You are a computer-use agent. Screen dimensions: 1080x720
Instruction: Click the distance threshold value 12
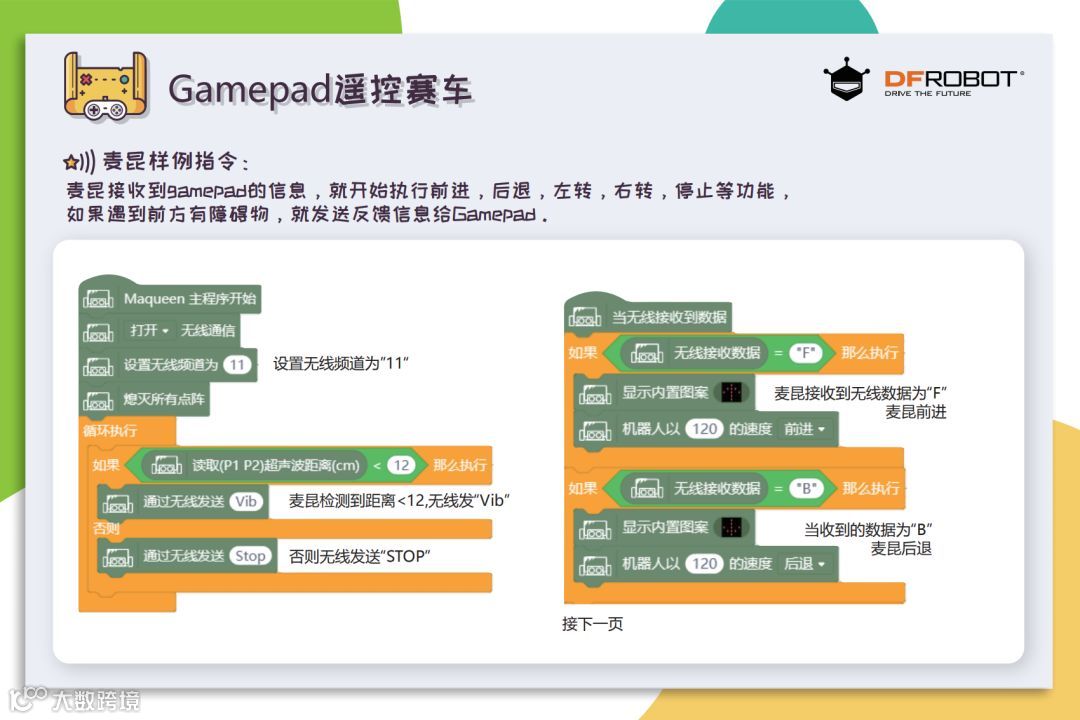pyautogui.click(x=401, y=465)
